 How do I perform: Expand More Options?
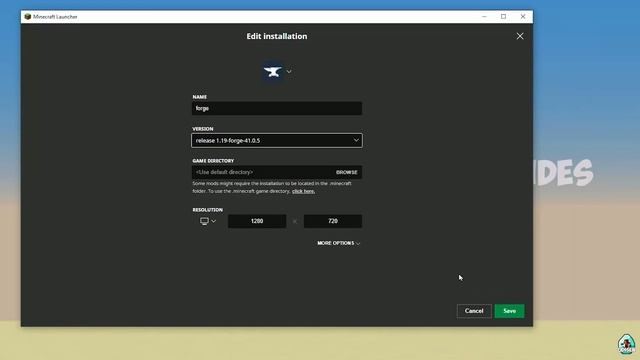pyautogui.click(x=338, y=243)
